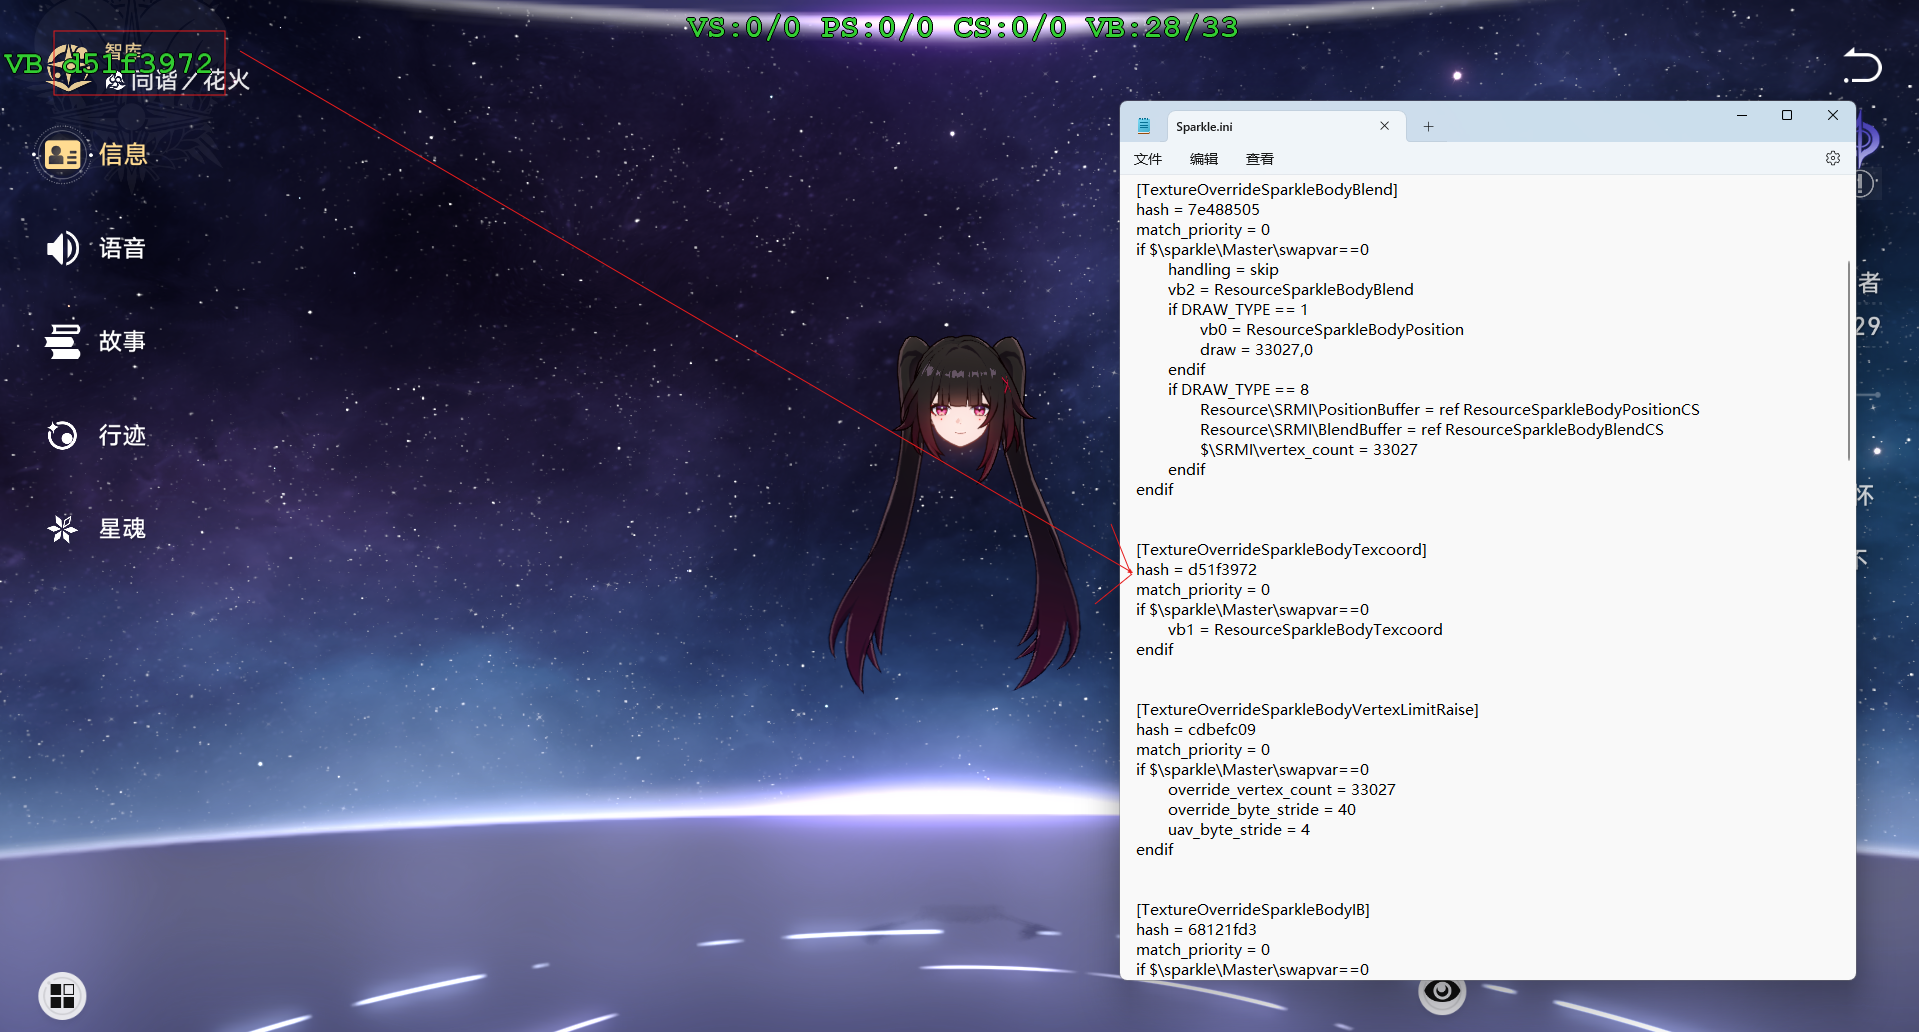
Task: Click the '[TextureOverrideSparkleBodyTexcoord]' header line
Action: click(x=1281, y=550)
